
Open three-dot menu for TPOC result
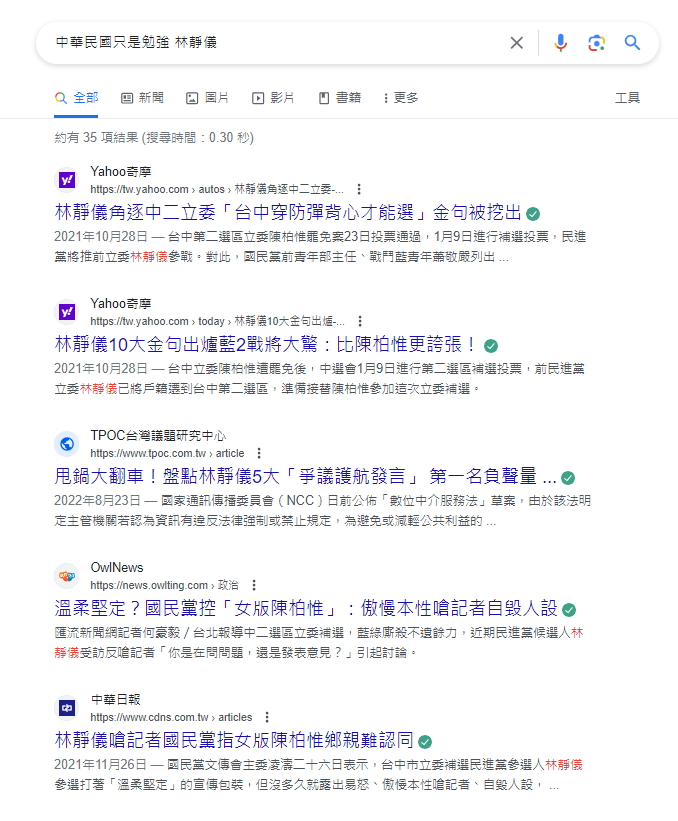[x=259, y=453]
